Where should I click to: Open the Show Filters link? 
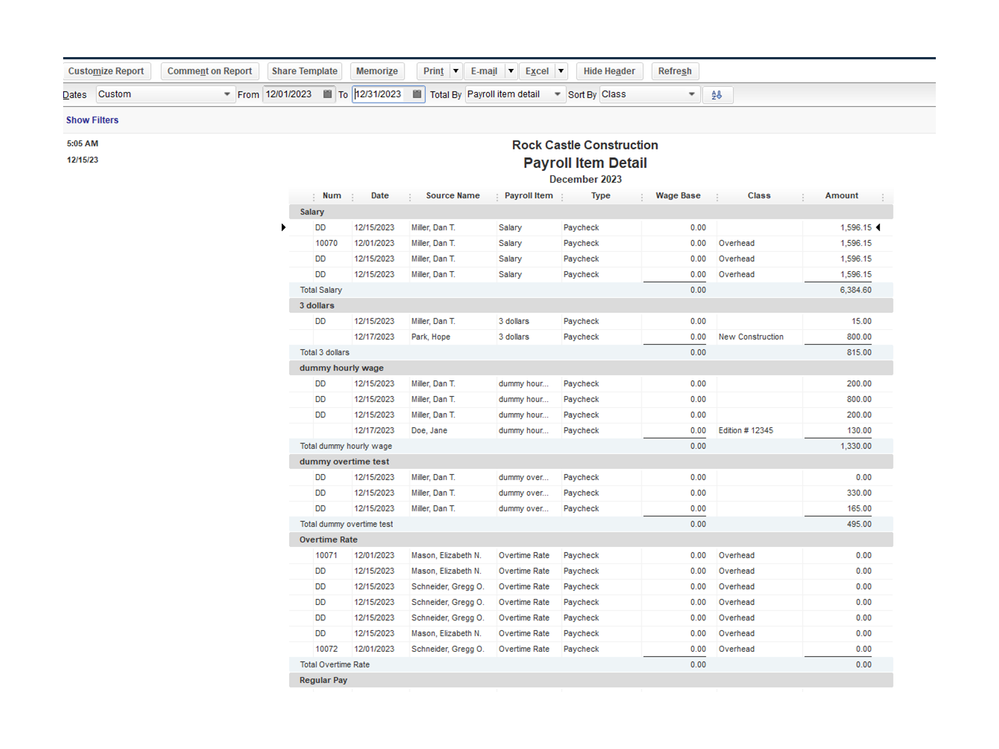[92, 120]
